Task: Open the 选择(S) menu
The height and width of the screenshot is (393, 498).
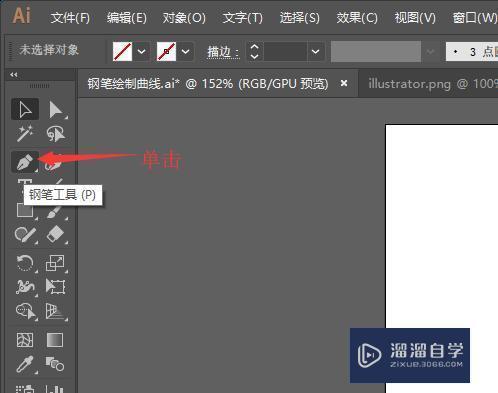Action: 300,18
